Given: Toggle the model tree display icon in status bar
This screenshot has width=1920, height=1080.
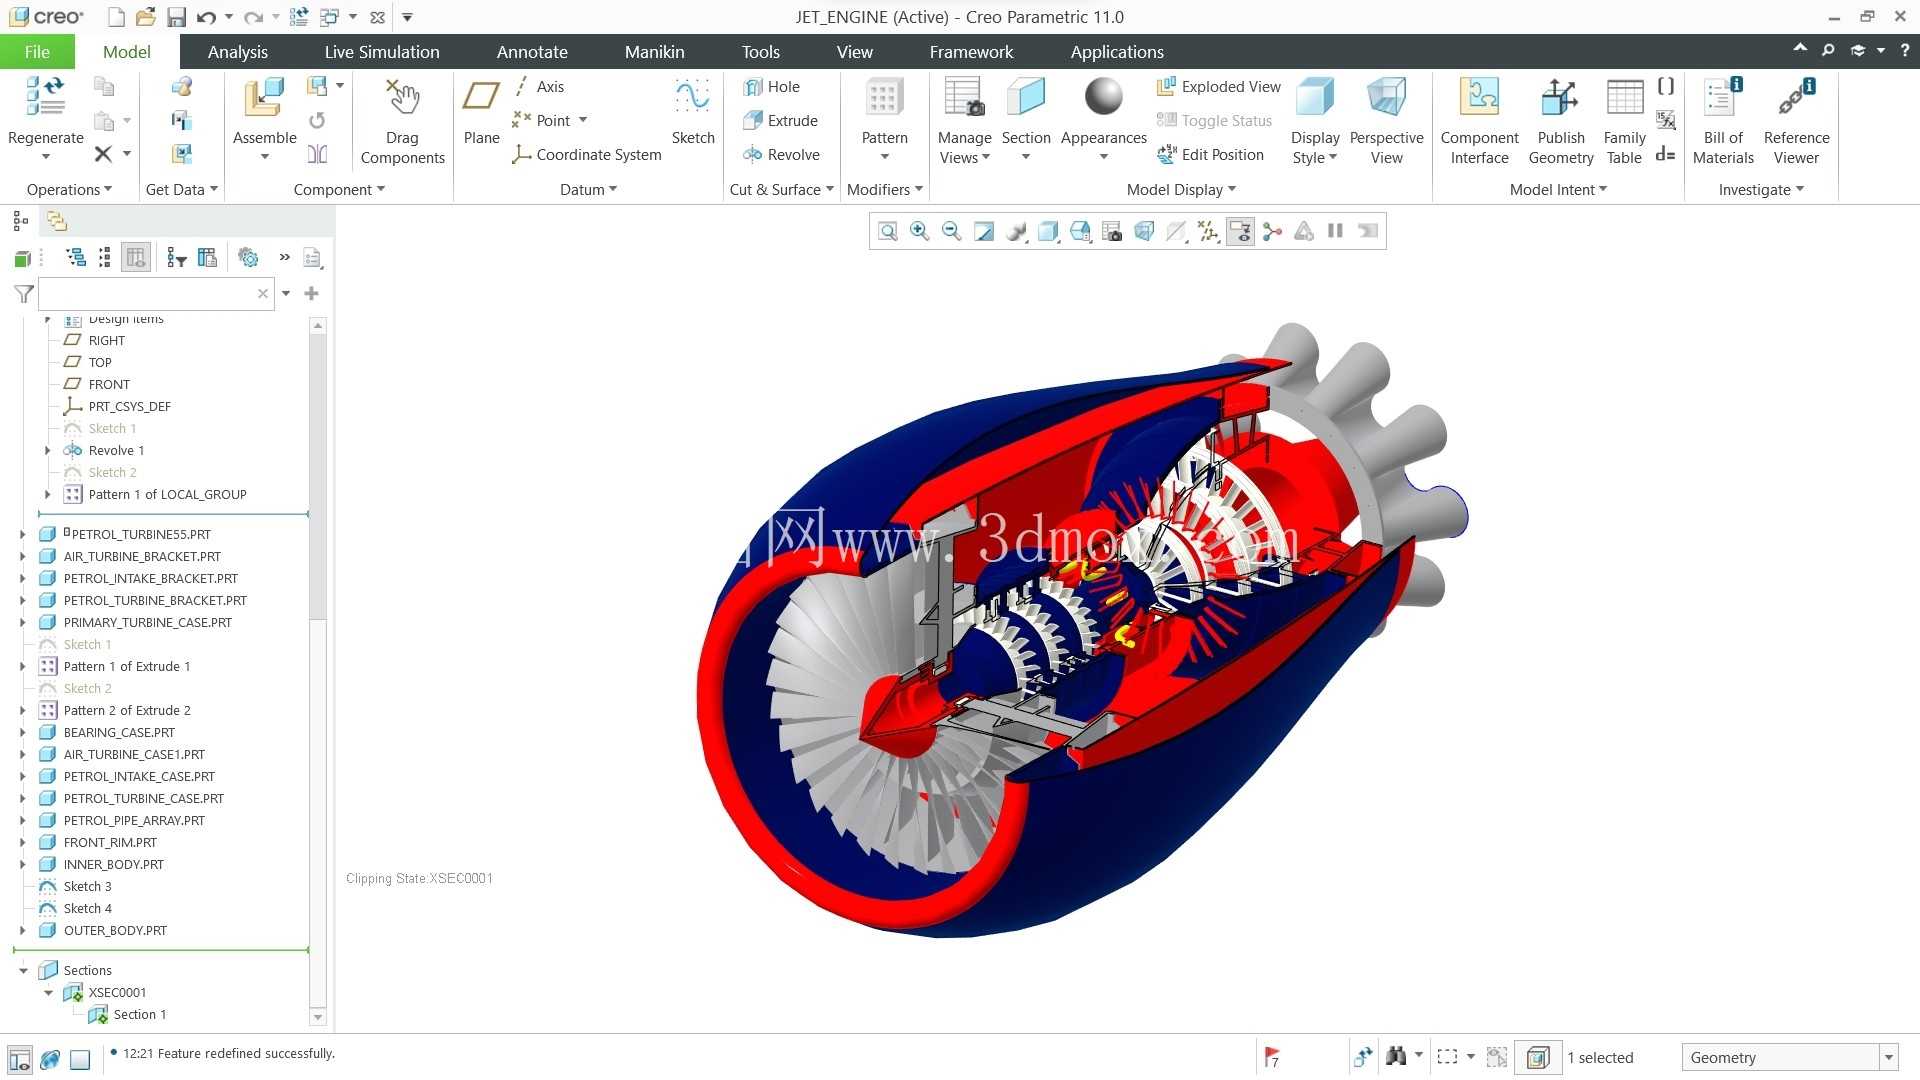Looking at the screenshot, I should coord(20,1059).
